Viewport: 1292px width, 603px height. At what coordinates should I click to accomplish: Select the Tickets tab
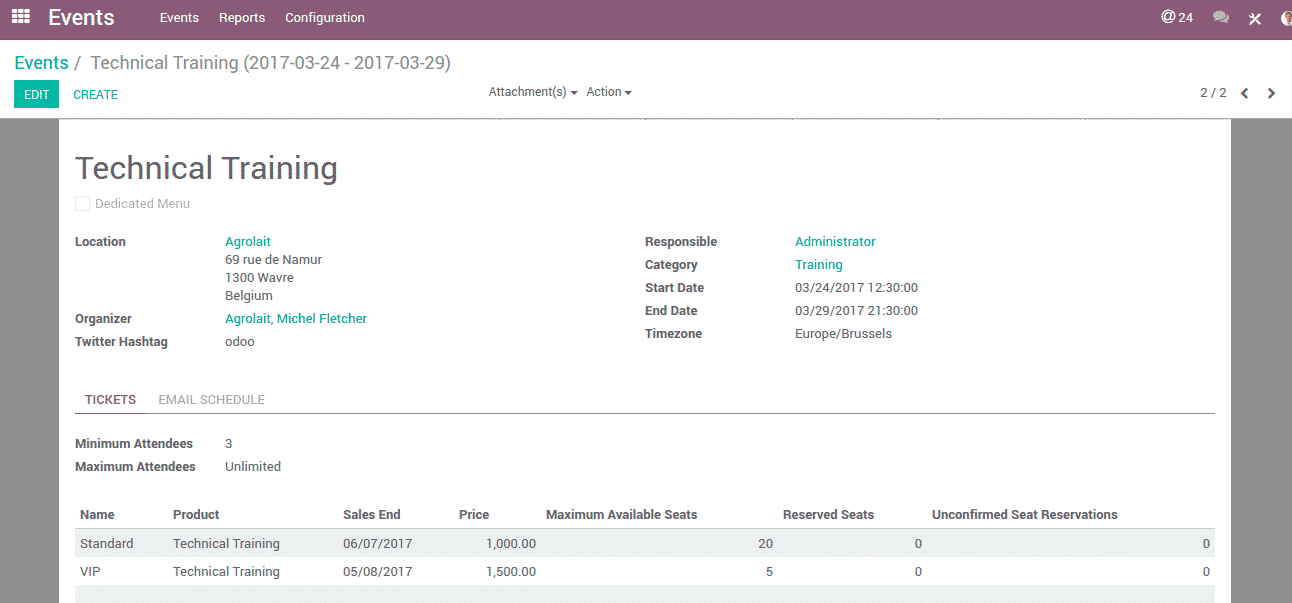point(110,400)
